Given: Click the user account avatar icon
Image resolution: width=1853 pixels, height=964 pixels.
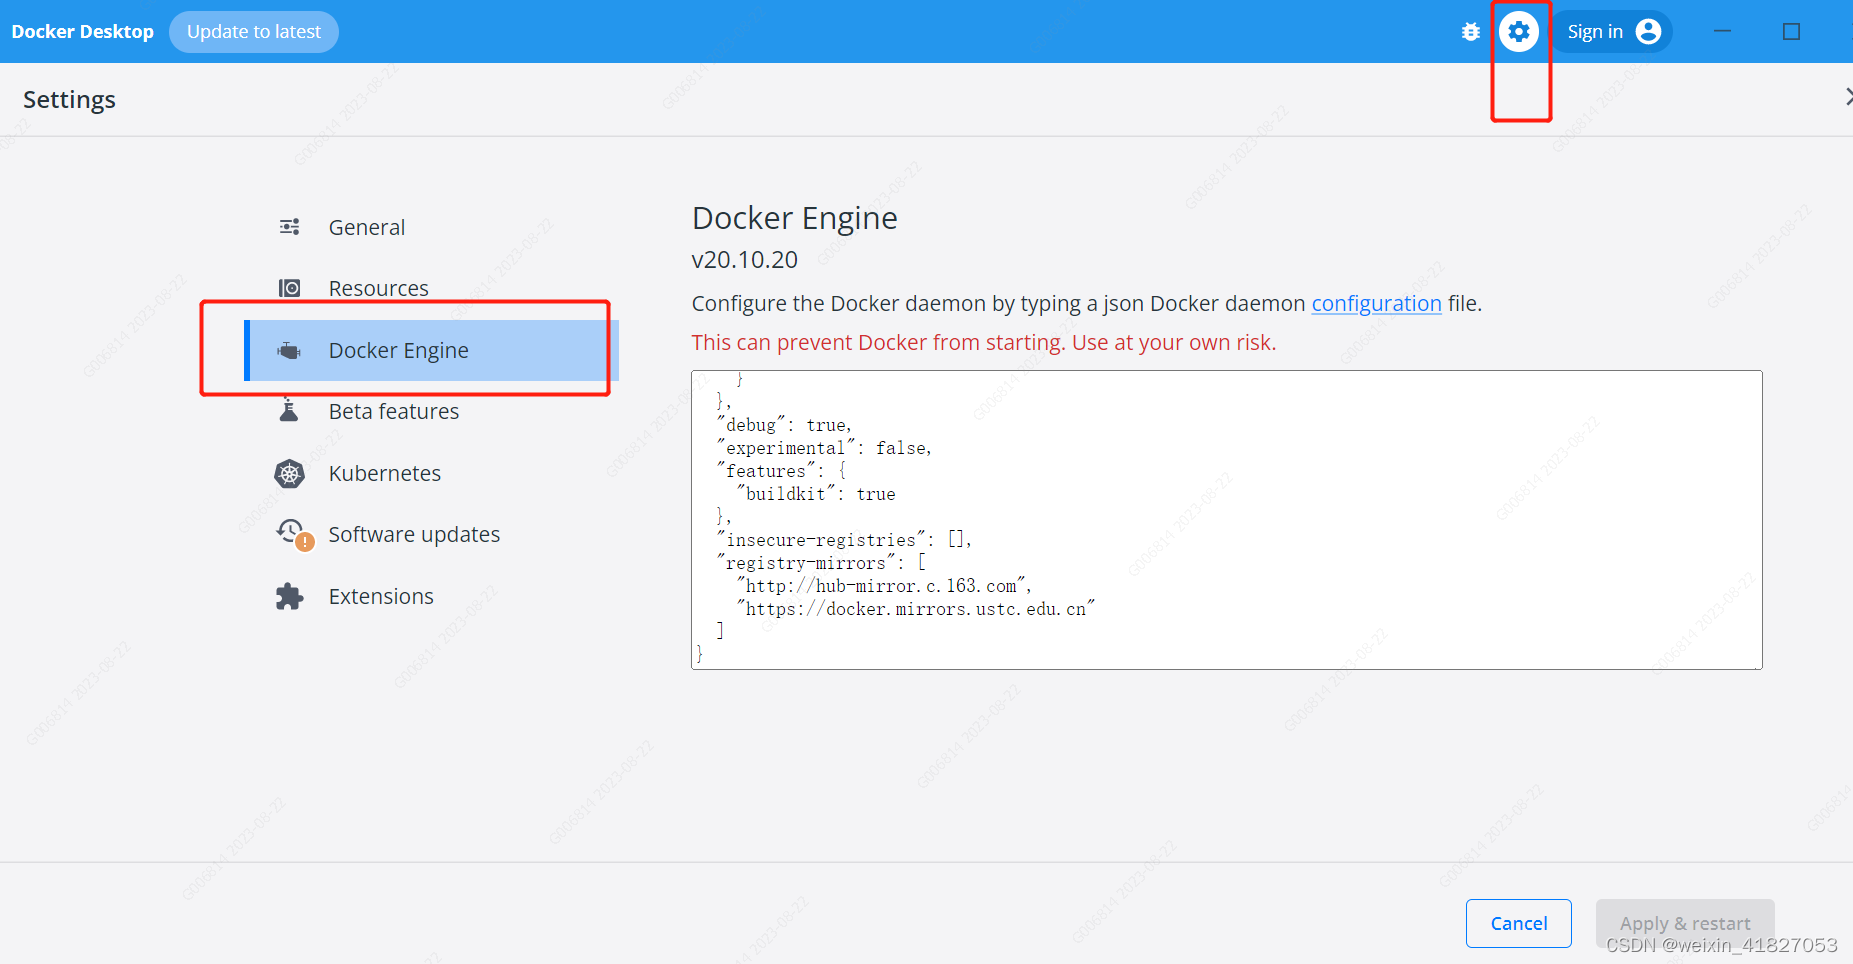Looking at the screenshot, I should (1648, 32).
